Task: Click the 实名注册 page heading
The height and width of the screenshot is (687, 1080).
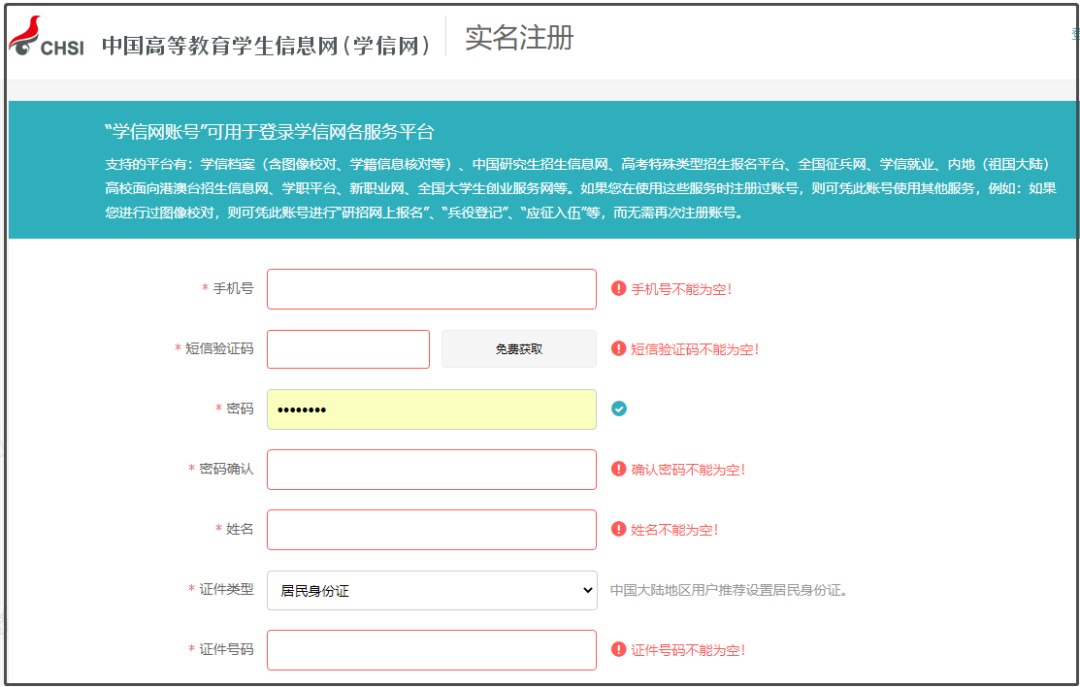Action: [x=519, y=38]
